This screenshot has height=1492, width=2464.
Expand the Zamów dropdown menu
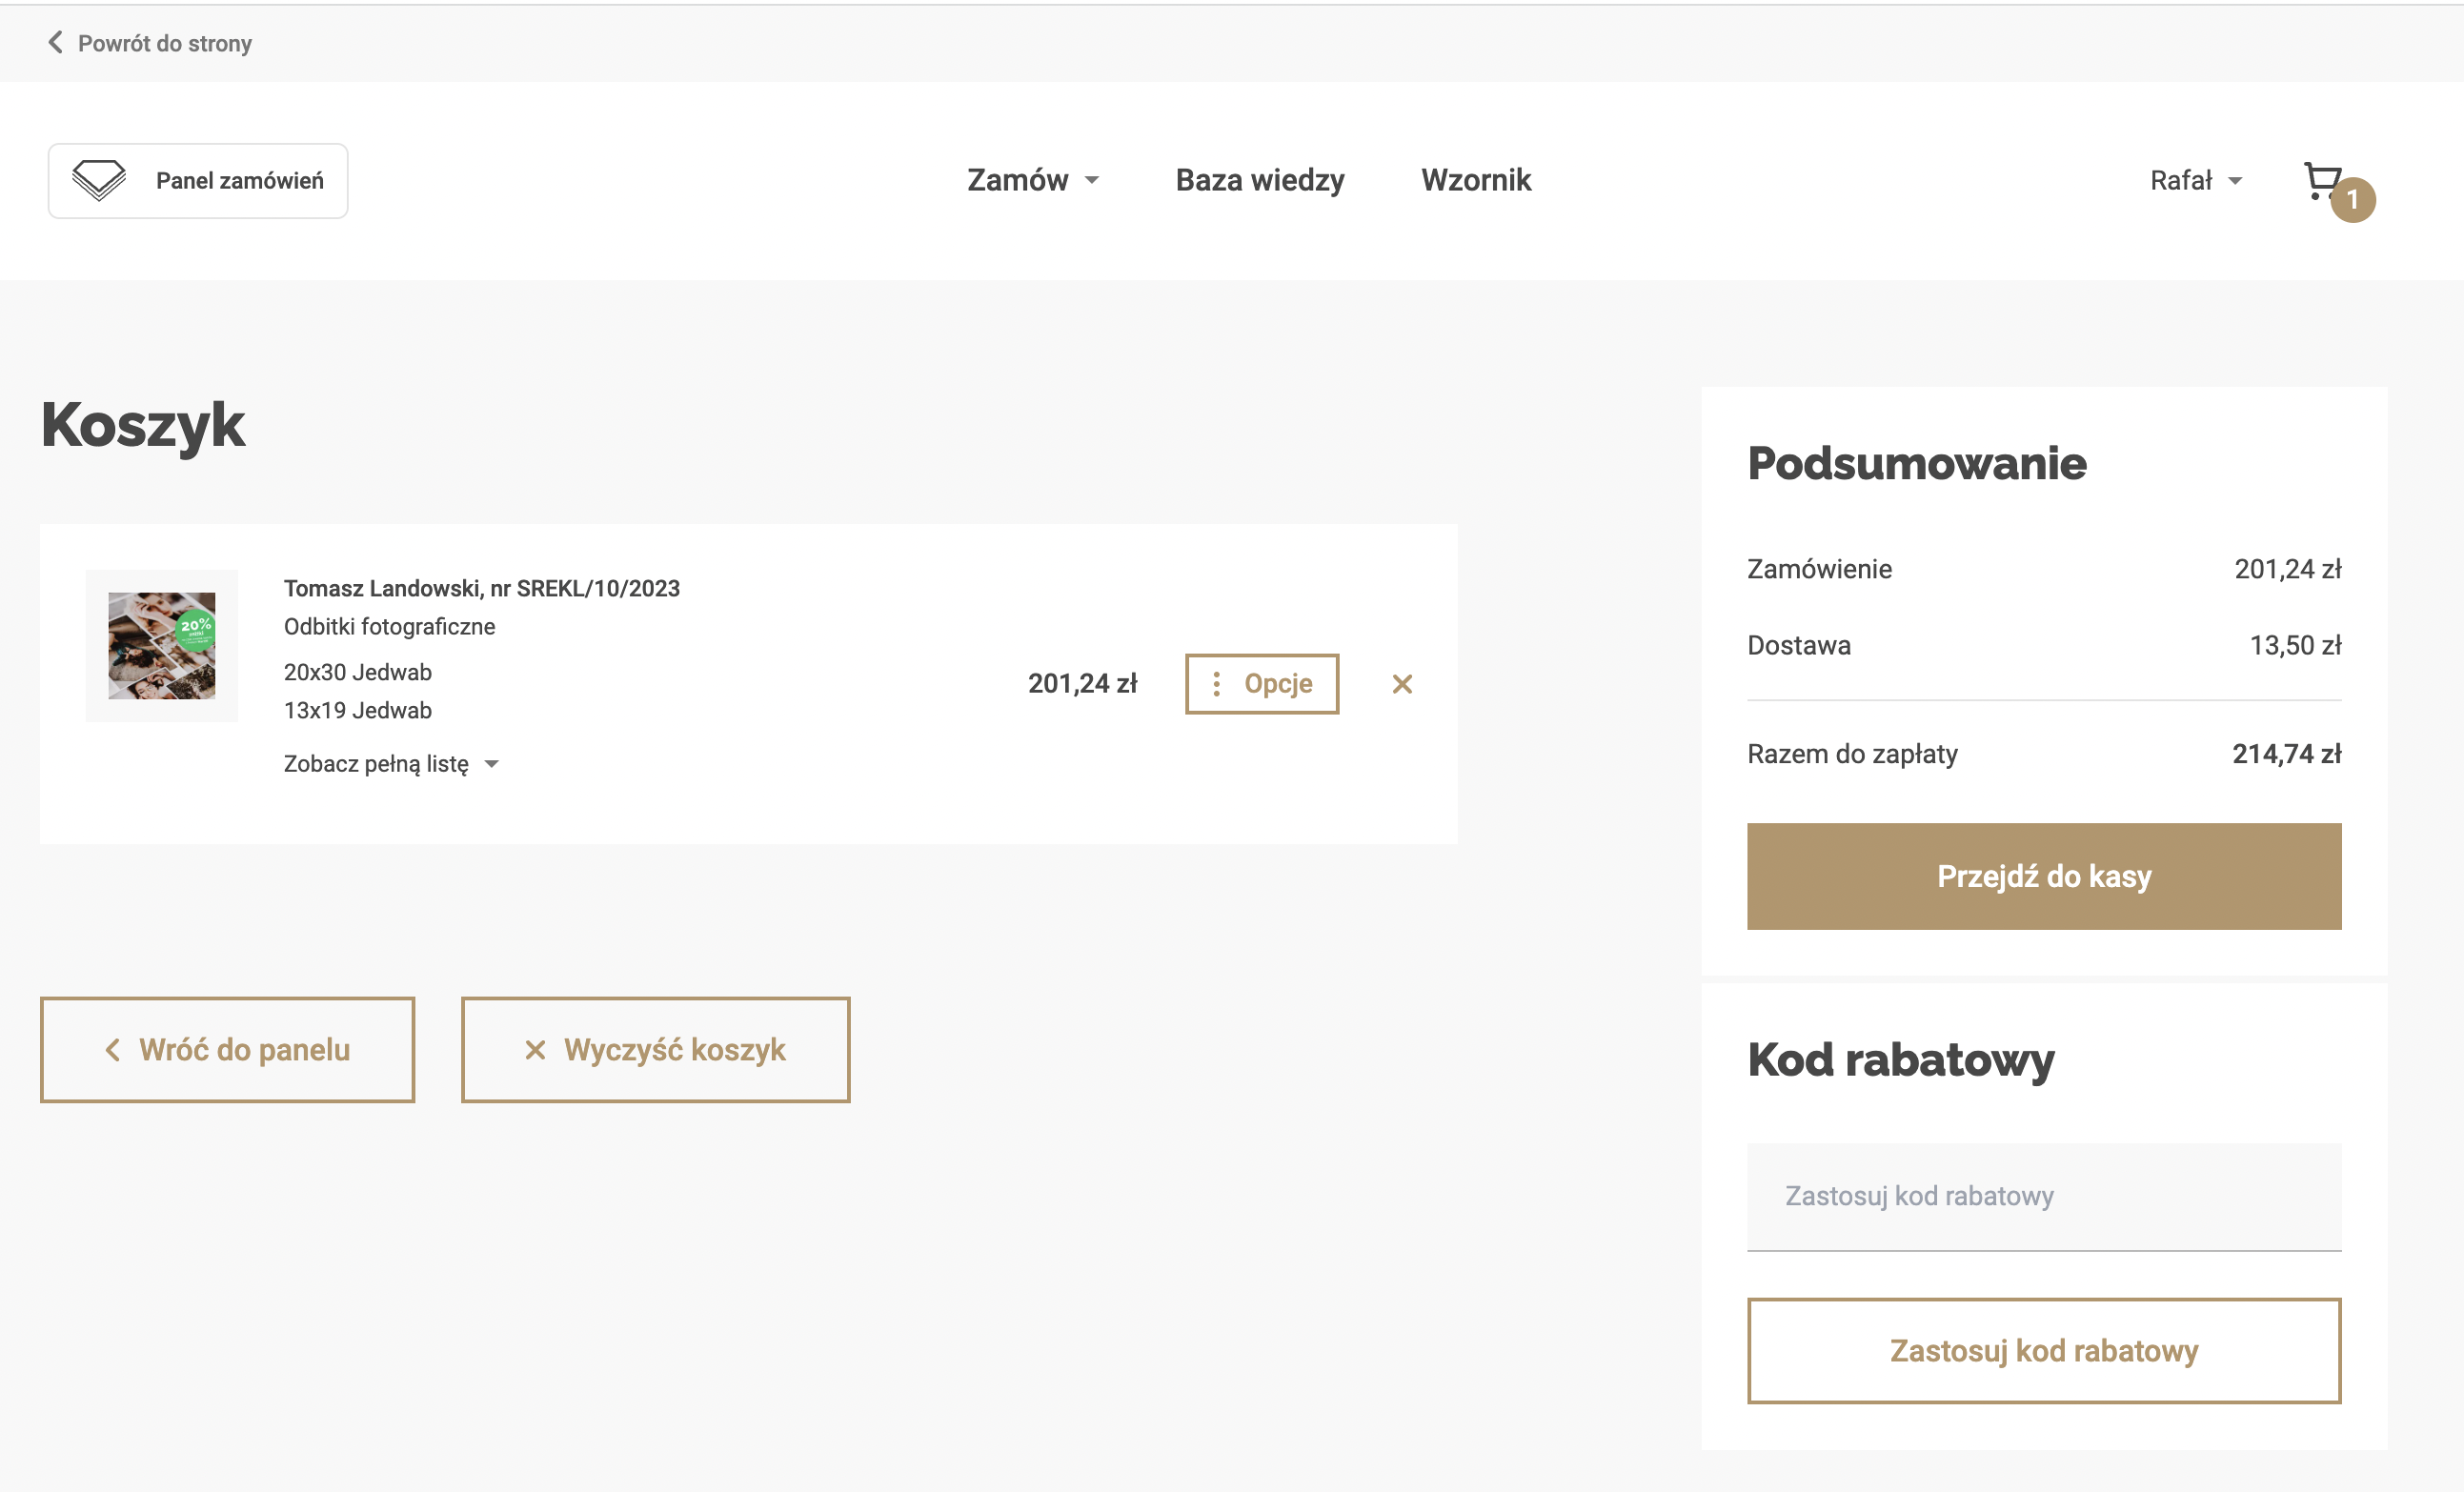coord(1032,180)
